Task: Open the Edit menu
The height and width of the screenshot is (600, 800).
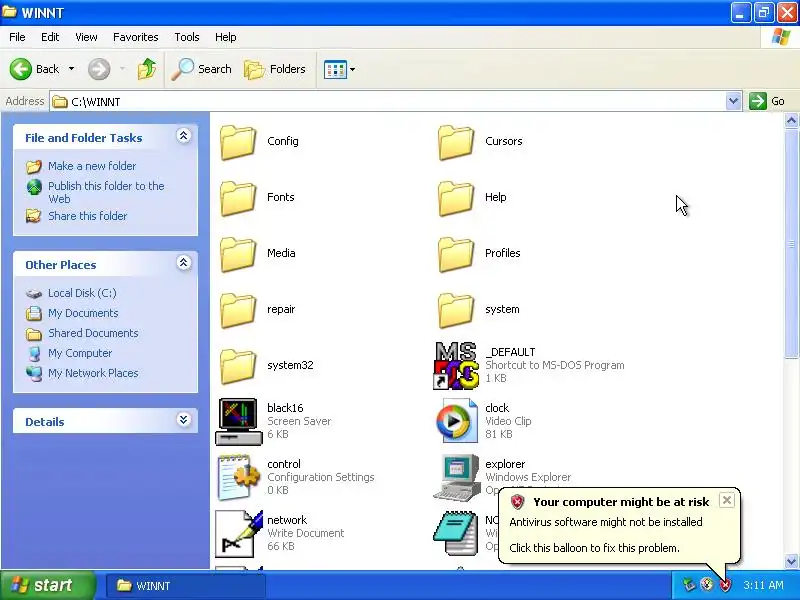Action: click(x=50, y=37)
